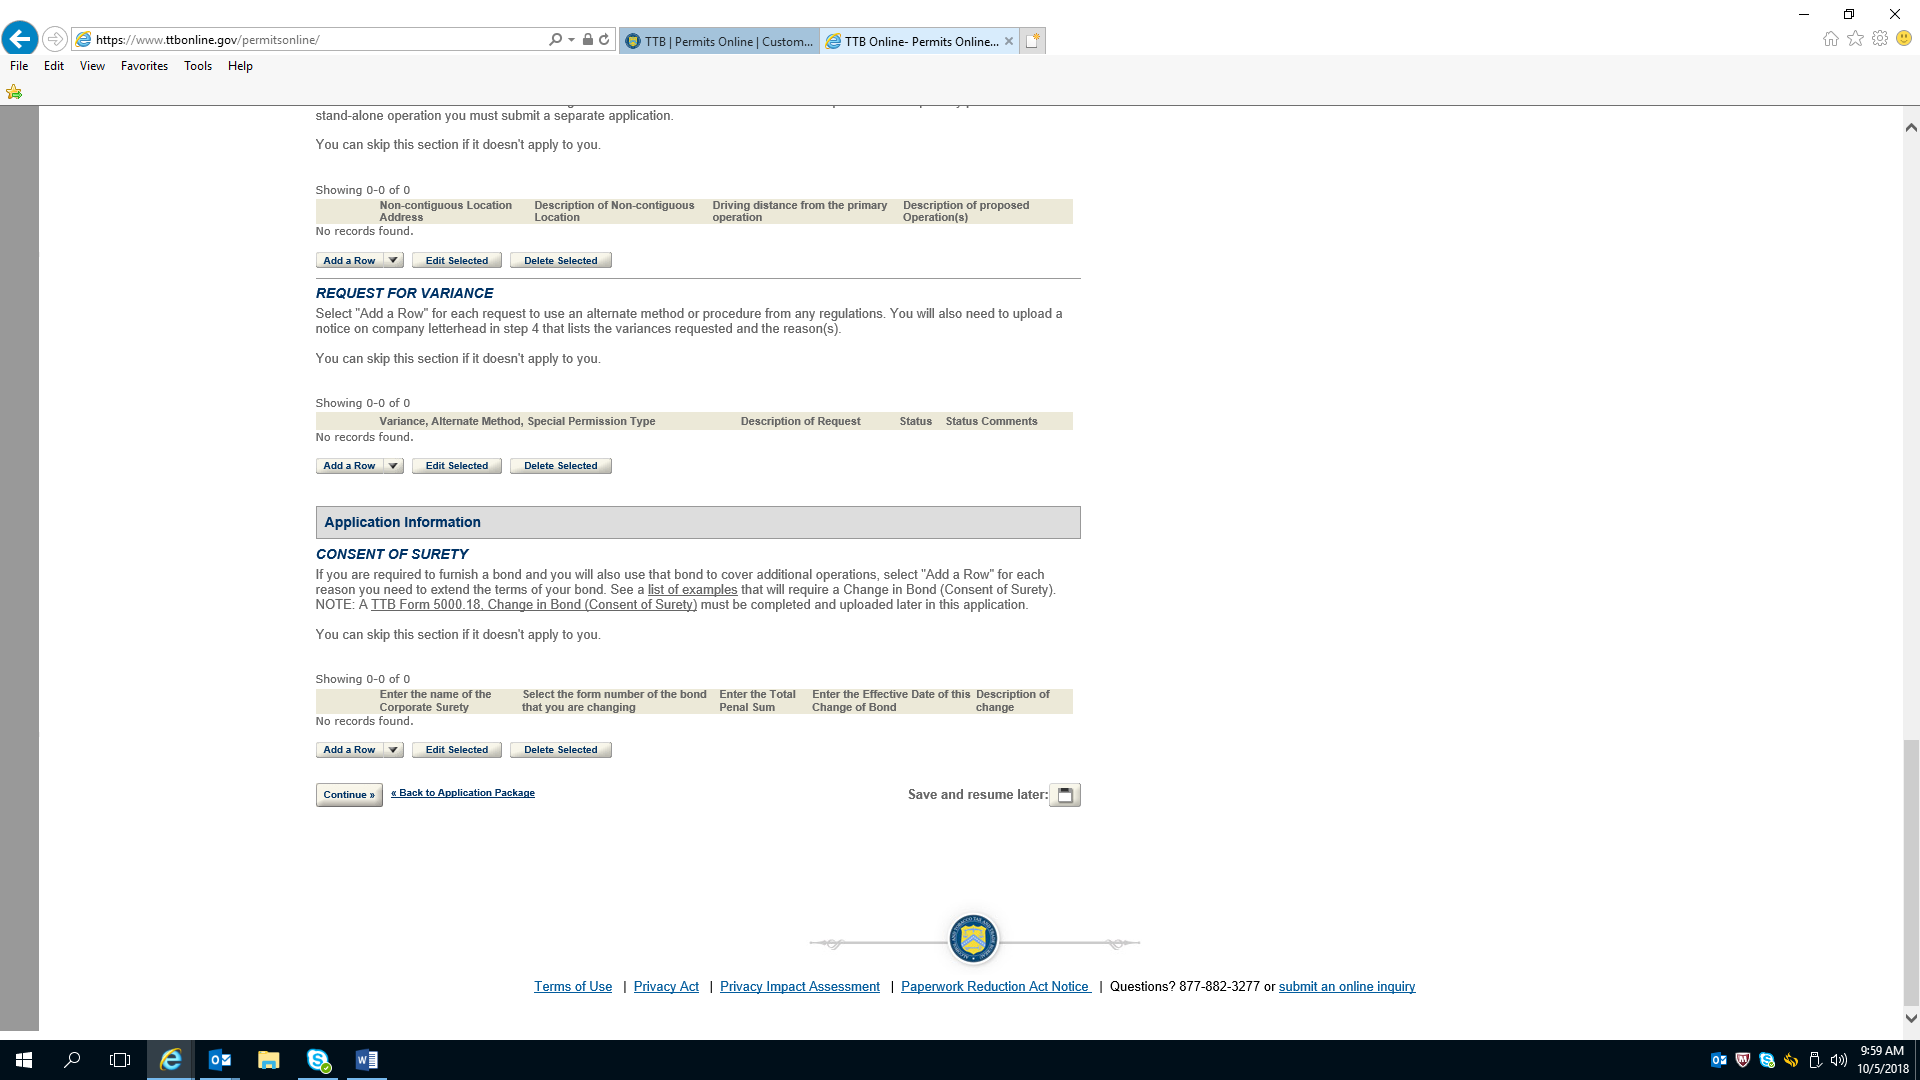Screen dimensions: 1920x1080
Task: Click the browser back arrow button
Action: pyautogui.click(x=20, y=39)
